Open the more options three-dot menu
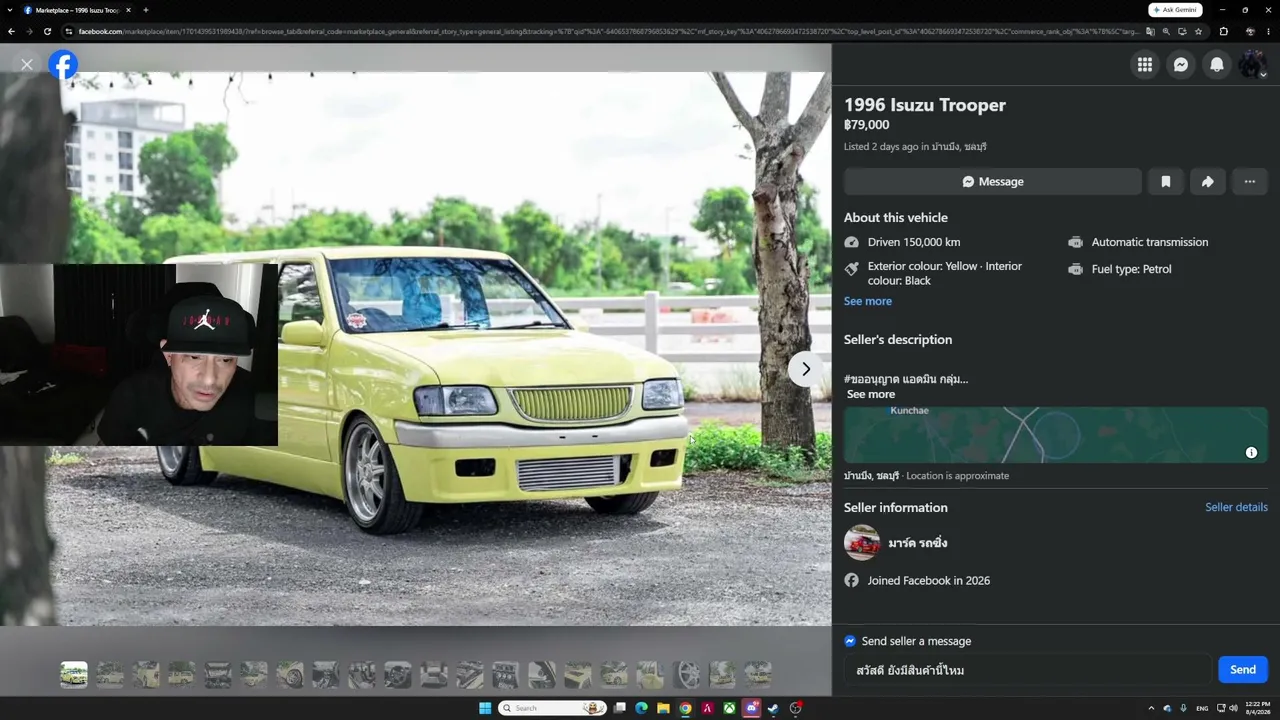 (1250, 181)
